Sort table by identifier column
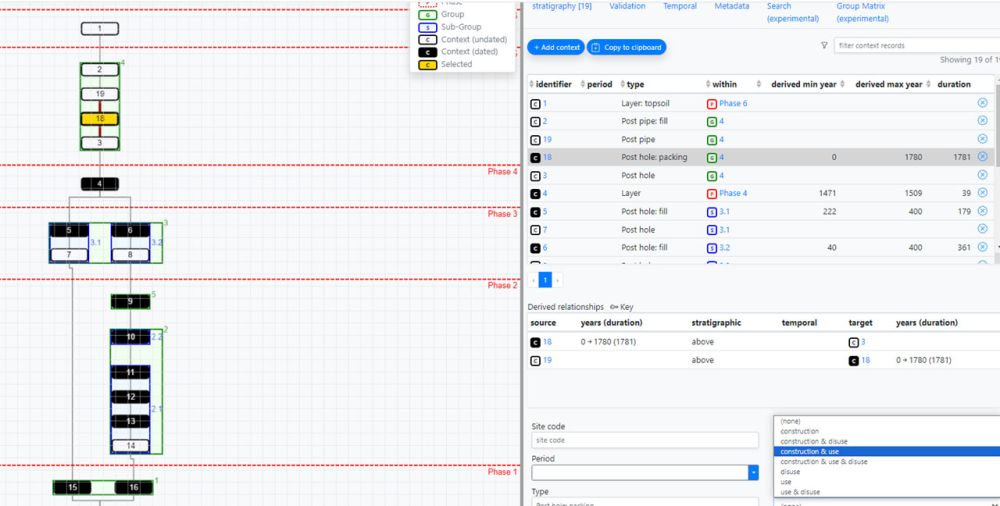The width and height of the screenshot is (1000, 506). [552, 84]
